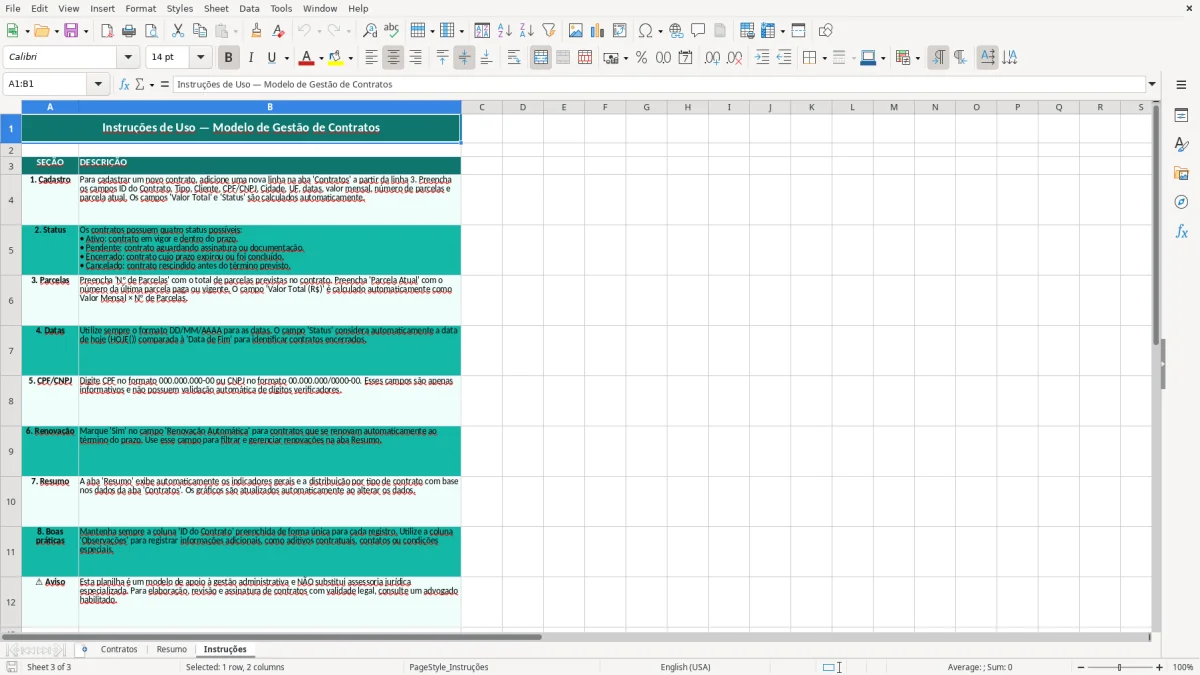Image resolution: width=1200 pixels, height=675 pixels.
Task: Open sidebar Navigator compass icon
Action: tap(1181, 202)
